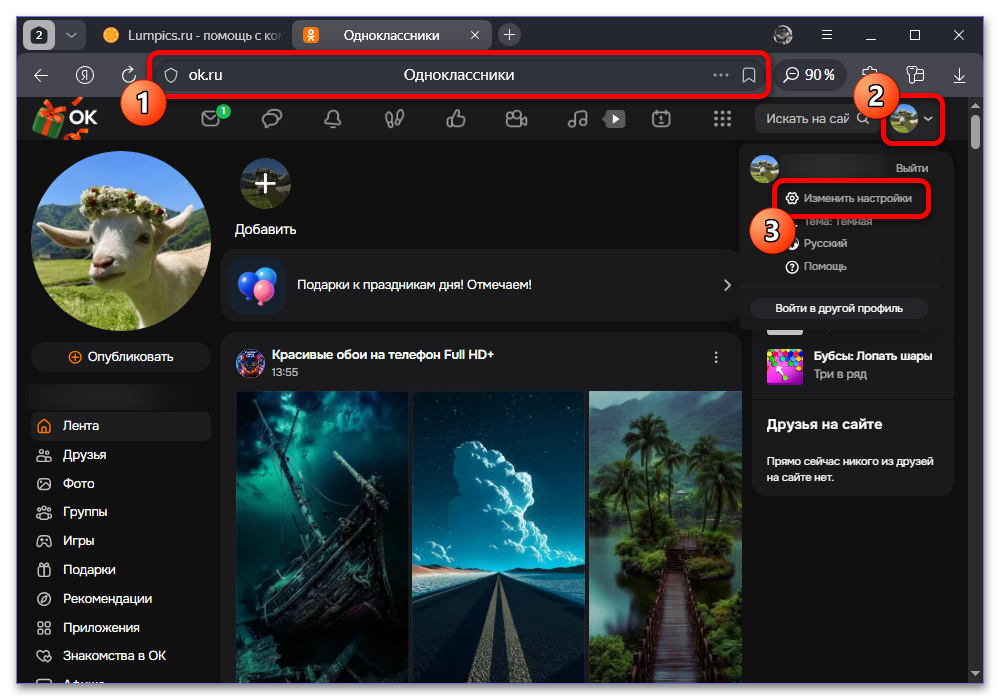Open the address bar three-dot options
Viewport: 1000px width, 700px height.
pyautogui.click(x=721, y=75)
